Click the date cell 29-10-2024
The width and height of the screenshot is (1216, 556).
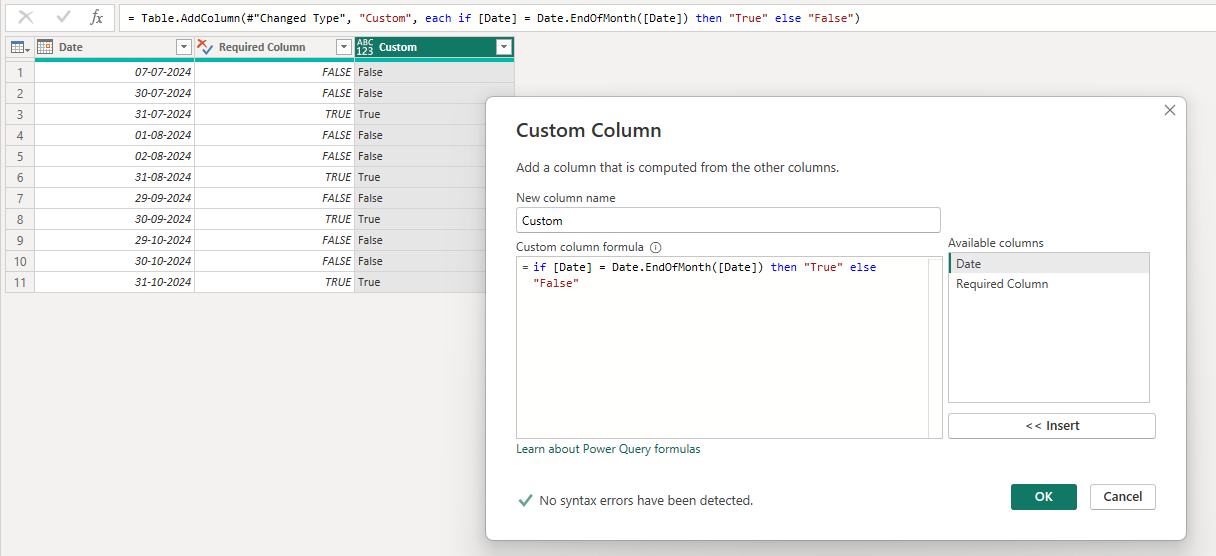114,240
